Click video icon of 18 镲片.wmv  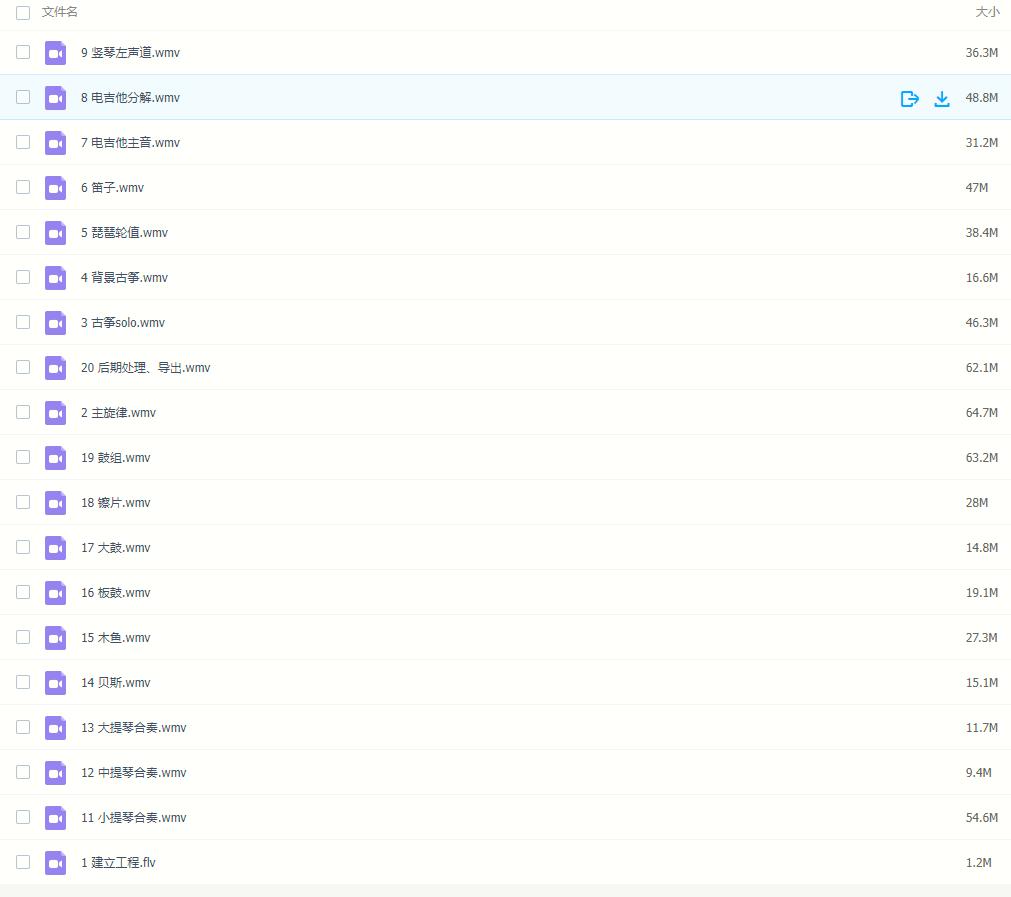pyautogui.click(x=55, y=503)
